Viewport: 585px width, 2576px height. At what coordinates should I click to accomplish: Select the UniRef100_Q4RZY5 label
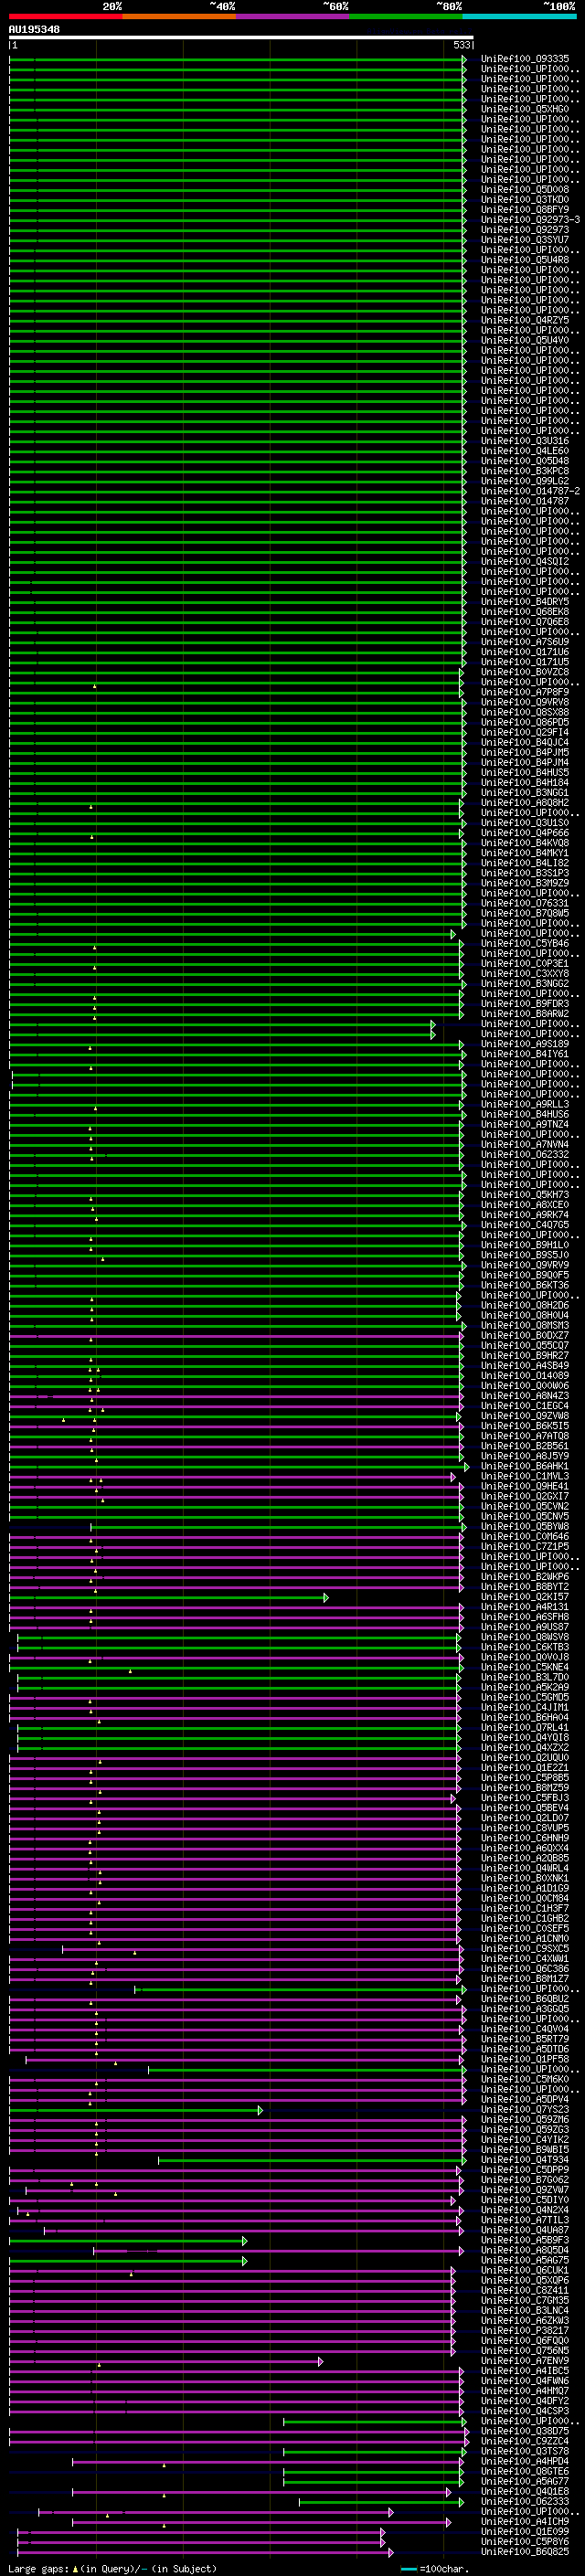click(x=525, y=320)
